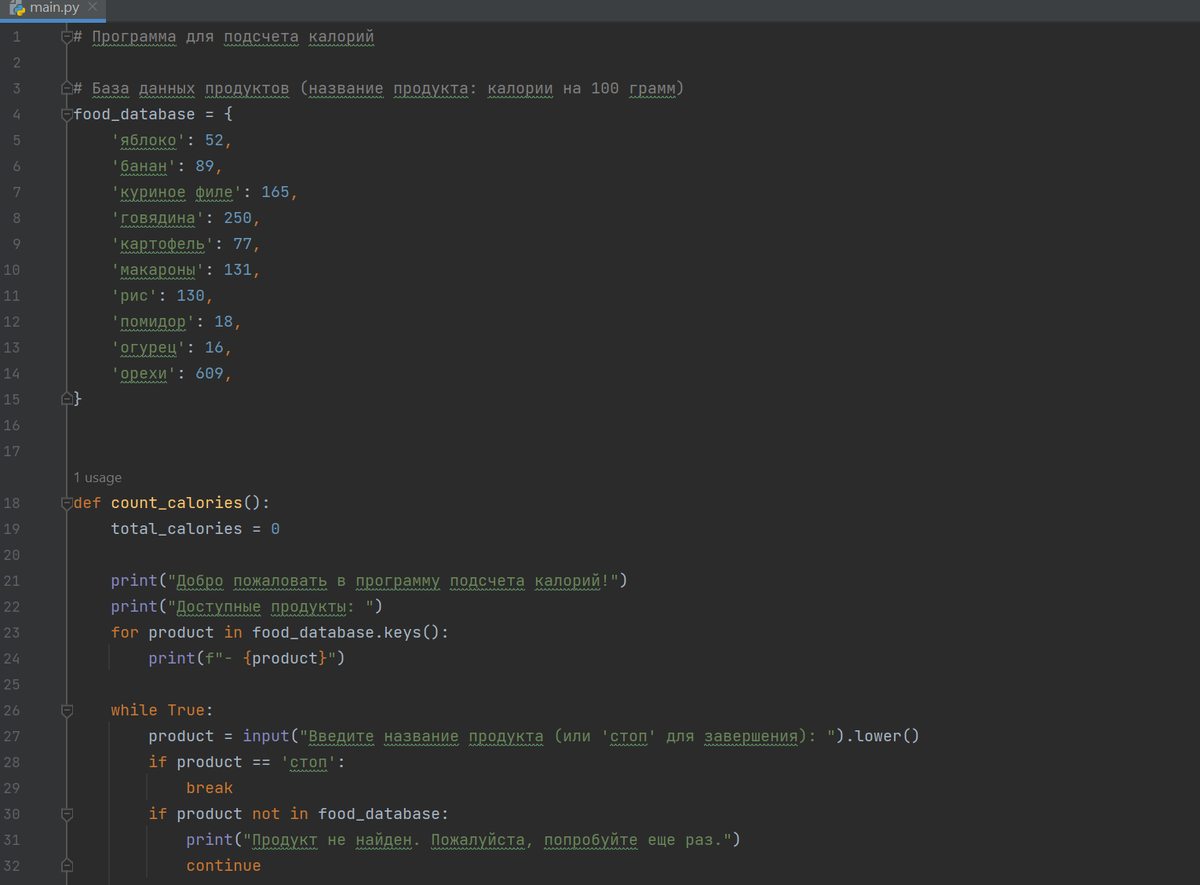Collapse the comment block at line 1
The height and width of the screenshot is (885, 1200).
(x=66, y=38)
